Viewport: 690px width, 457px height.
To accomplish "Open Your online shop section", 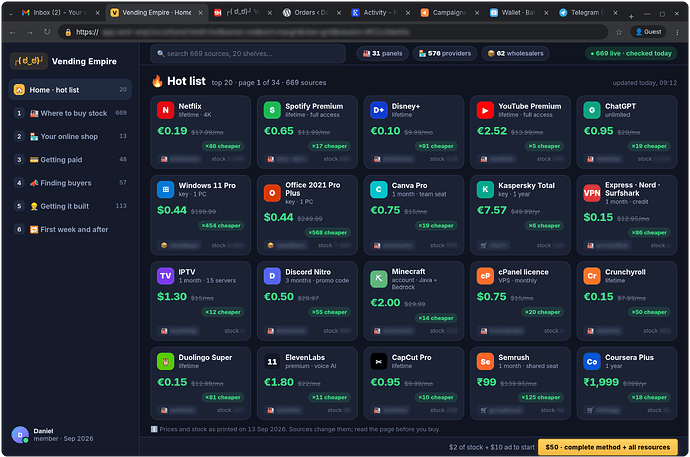I will tap(70, 136).
